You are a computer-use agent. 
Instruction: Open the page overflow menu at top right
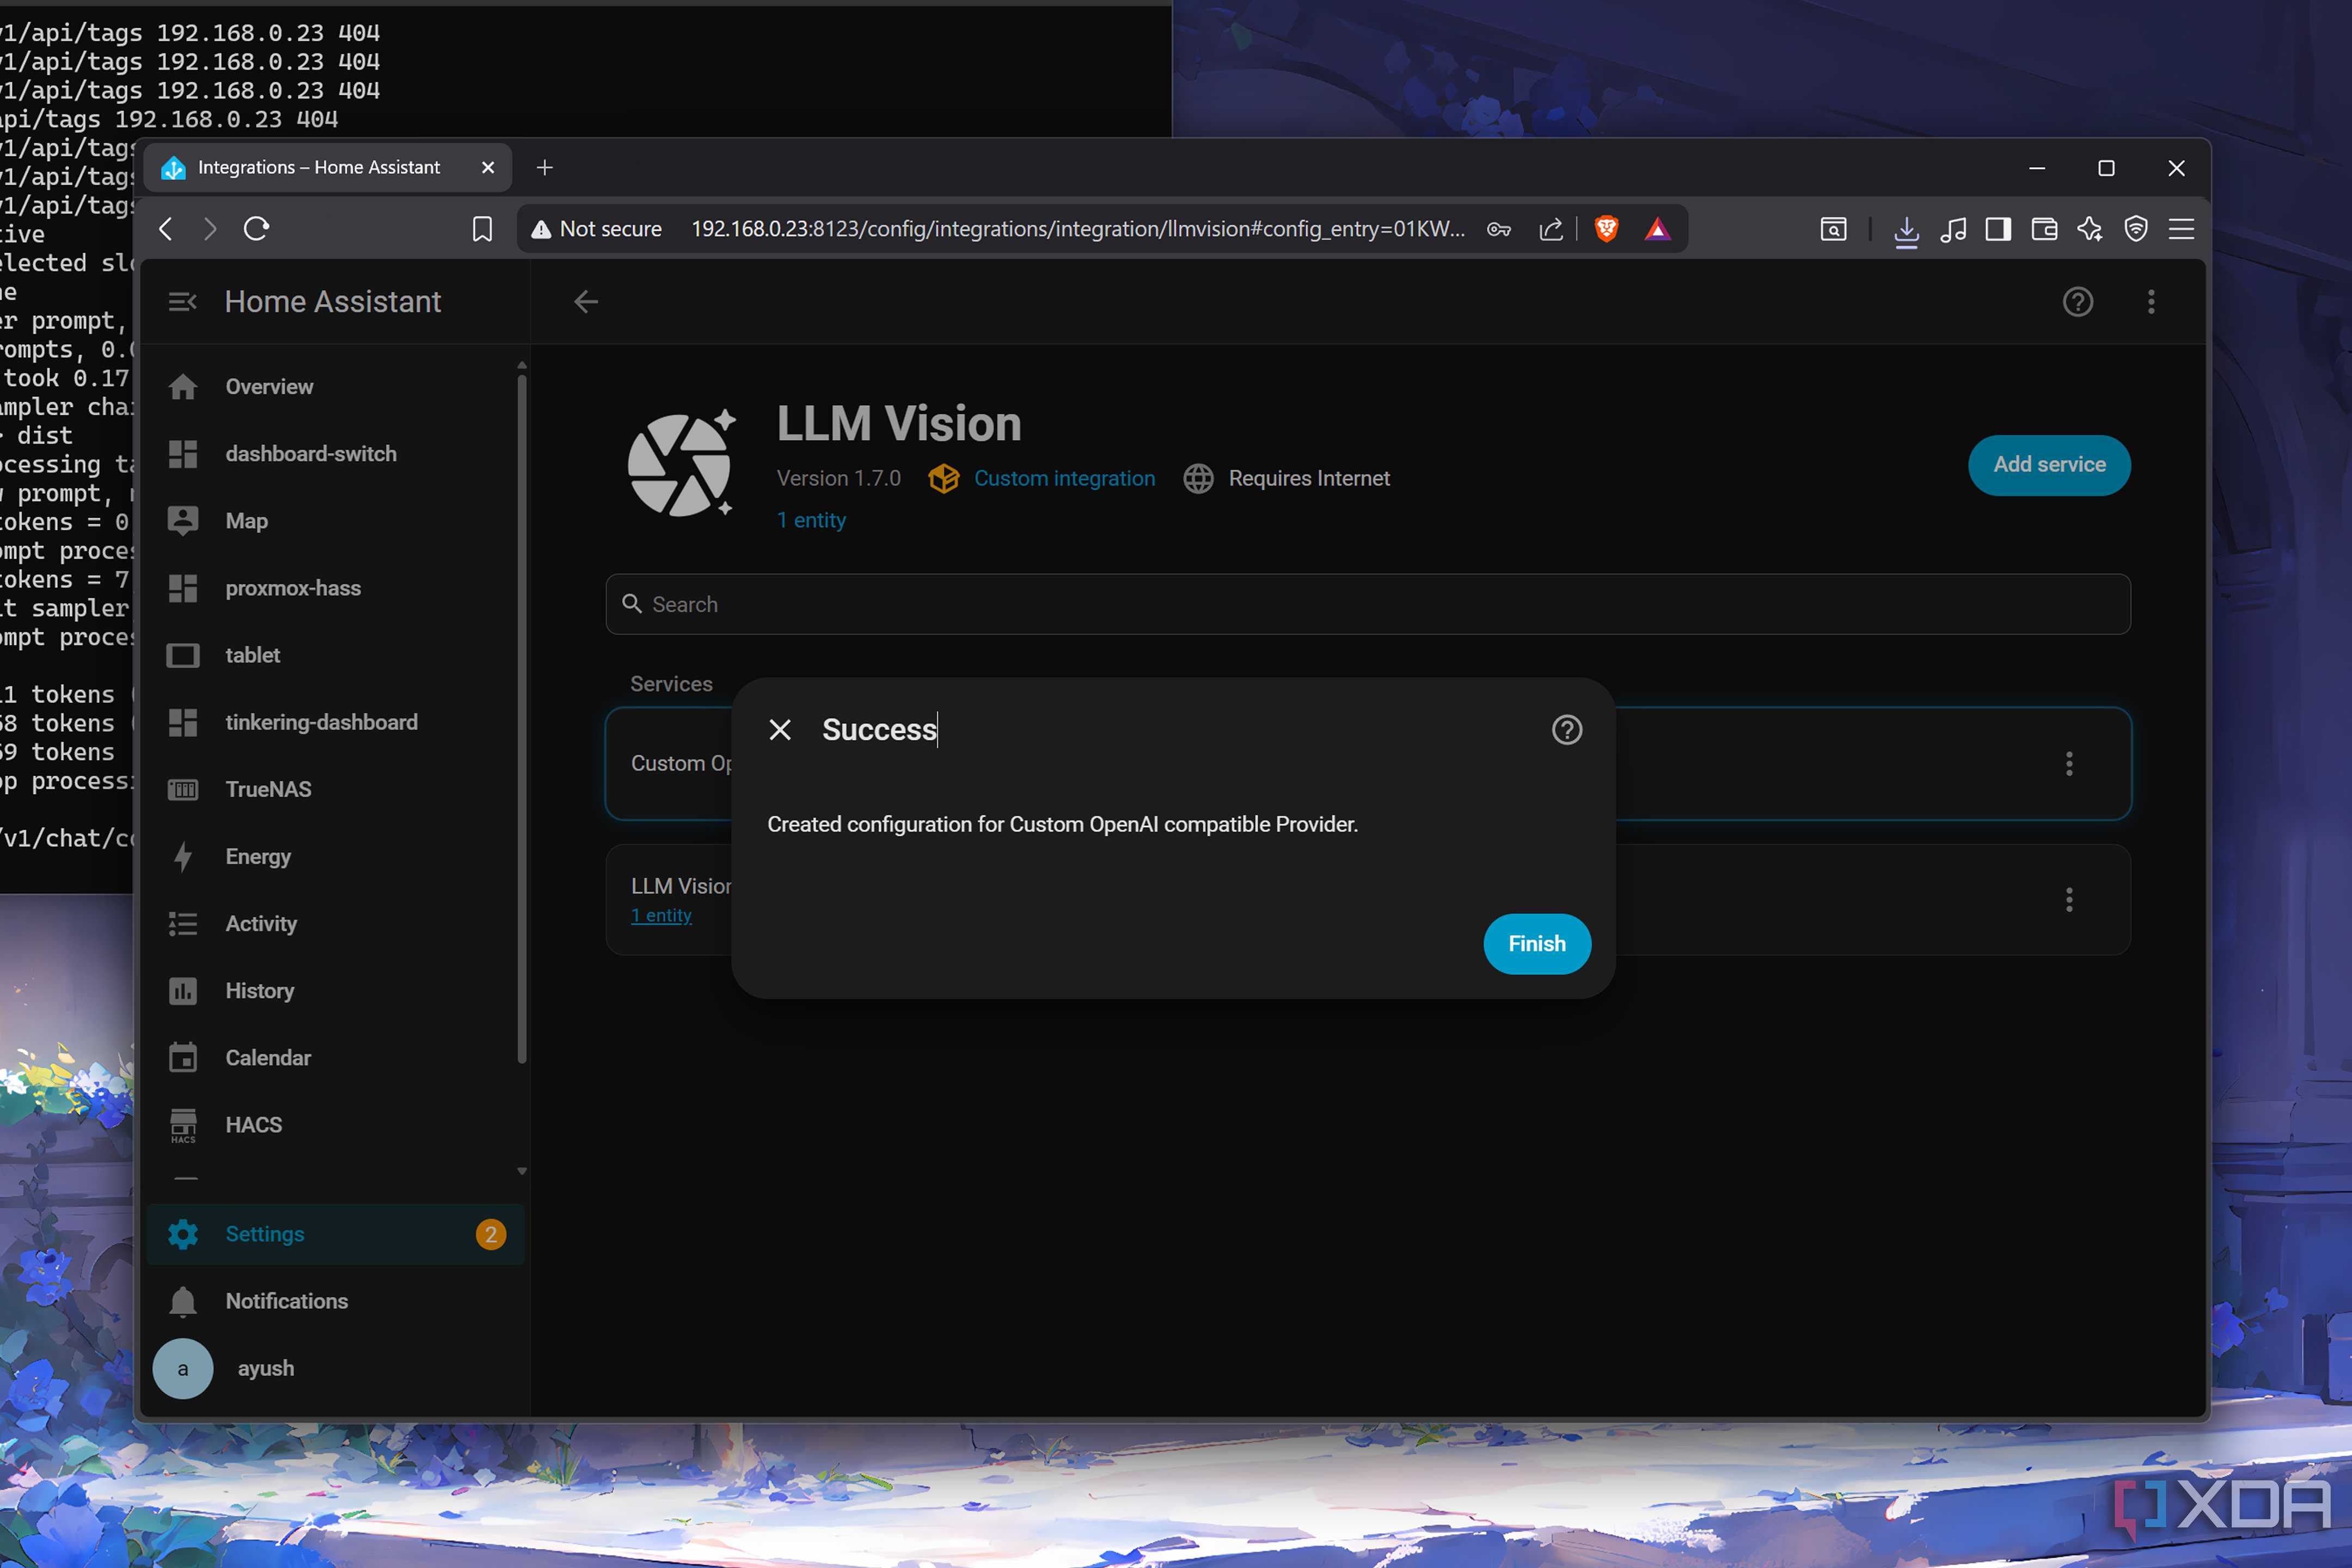pos(2151,302)
